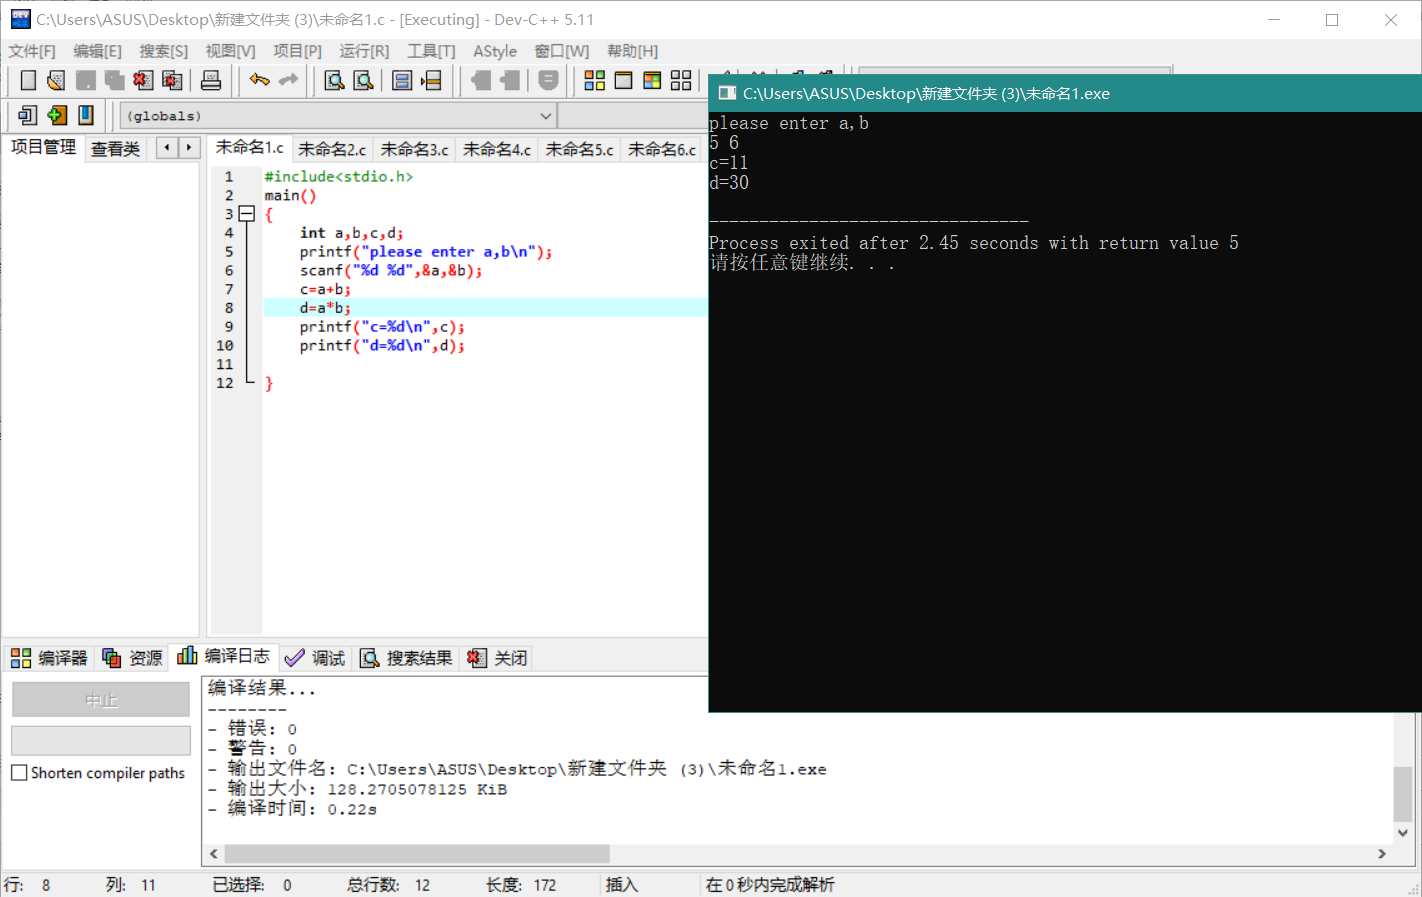Open the 运行[R] menu
1422x897 pixels.
tap(364, 51)
